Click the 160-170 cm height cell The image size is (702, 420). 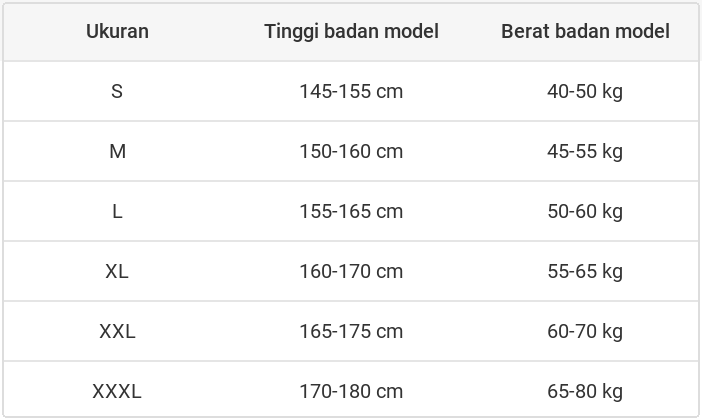click(351, 271)
